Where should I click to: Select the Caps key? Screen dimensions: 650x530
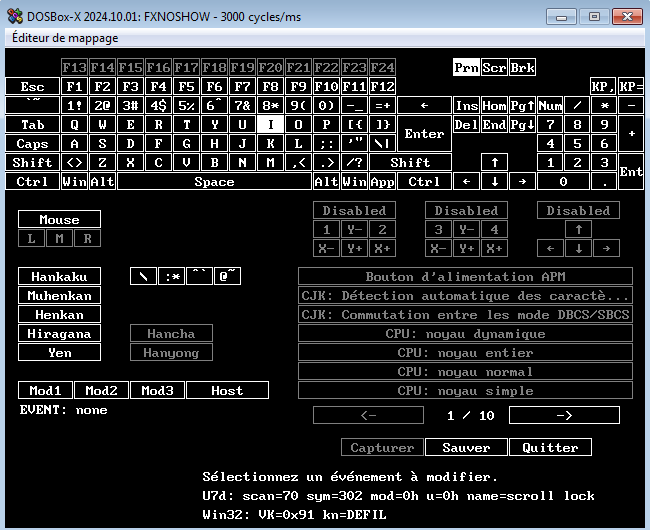tap(32, 143)
